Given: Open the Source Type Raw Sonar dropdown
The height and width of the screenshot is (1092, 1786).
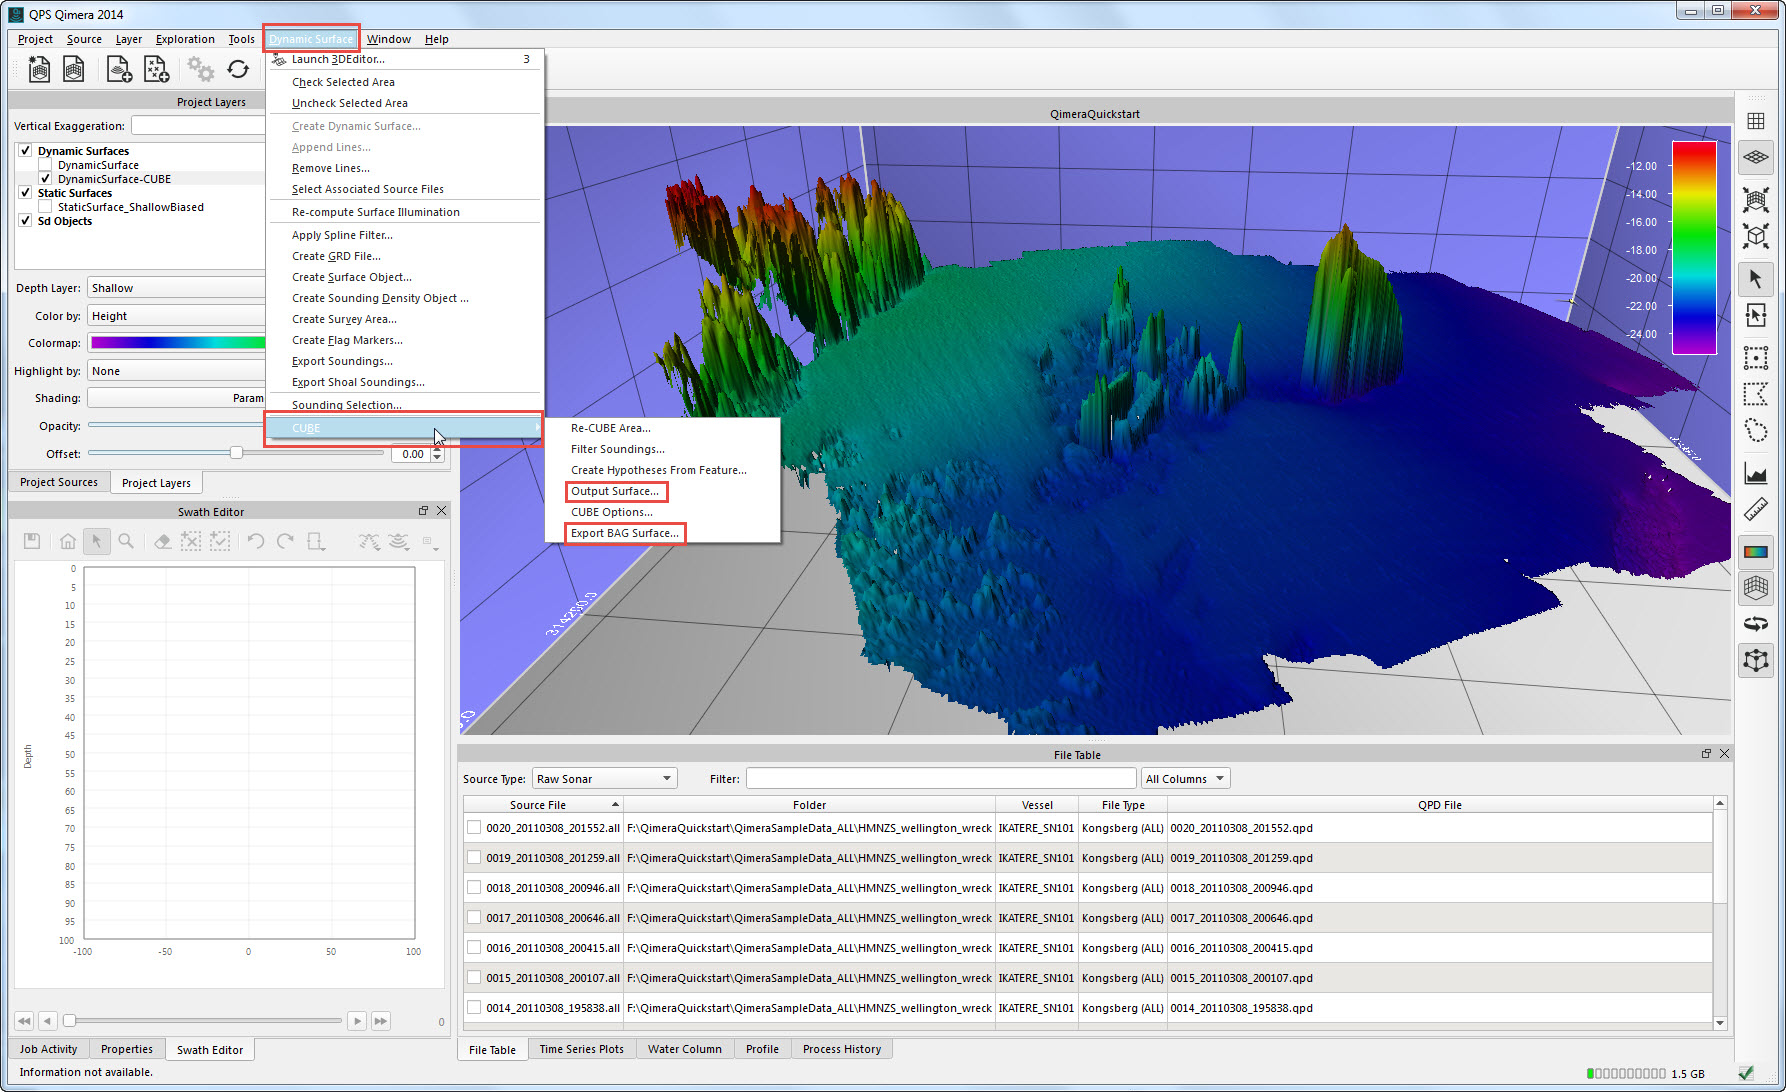Looking at the screenshot, I should pos(604,779).
